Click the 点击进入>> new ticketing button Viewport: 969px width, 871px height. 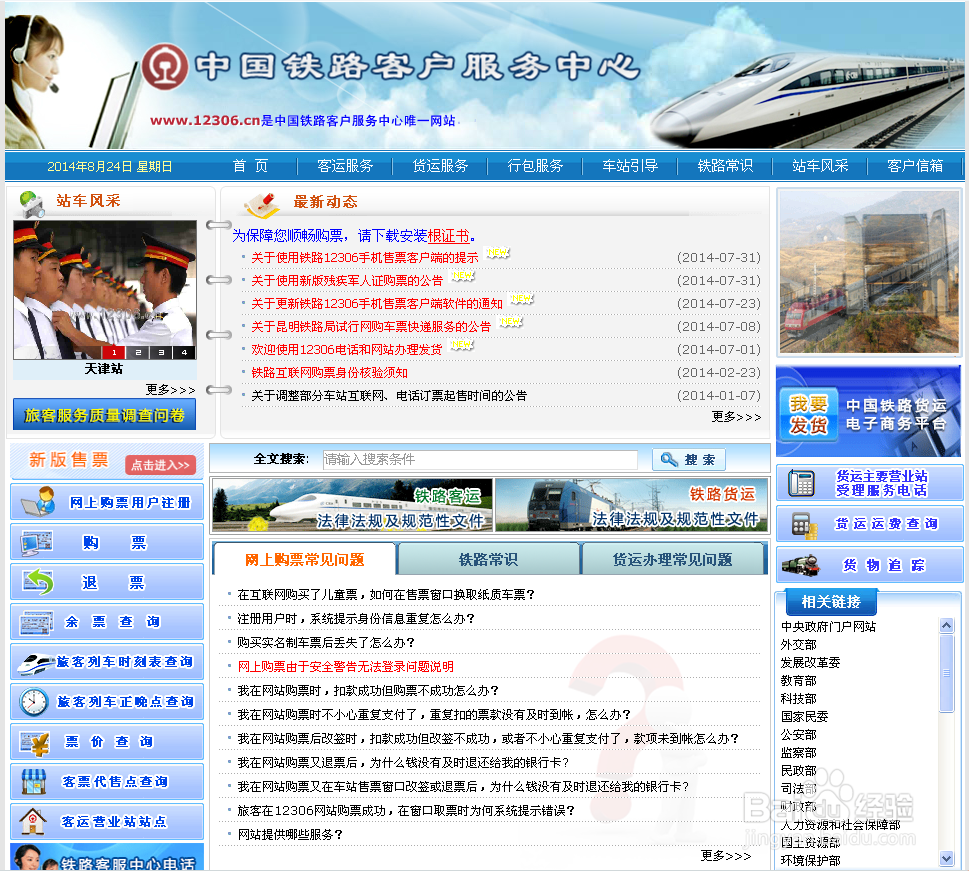pyautogui.click(x=161, y=465)
